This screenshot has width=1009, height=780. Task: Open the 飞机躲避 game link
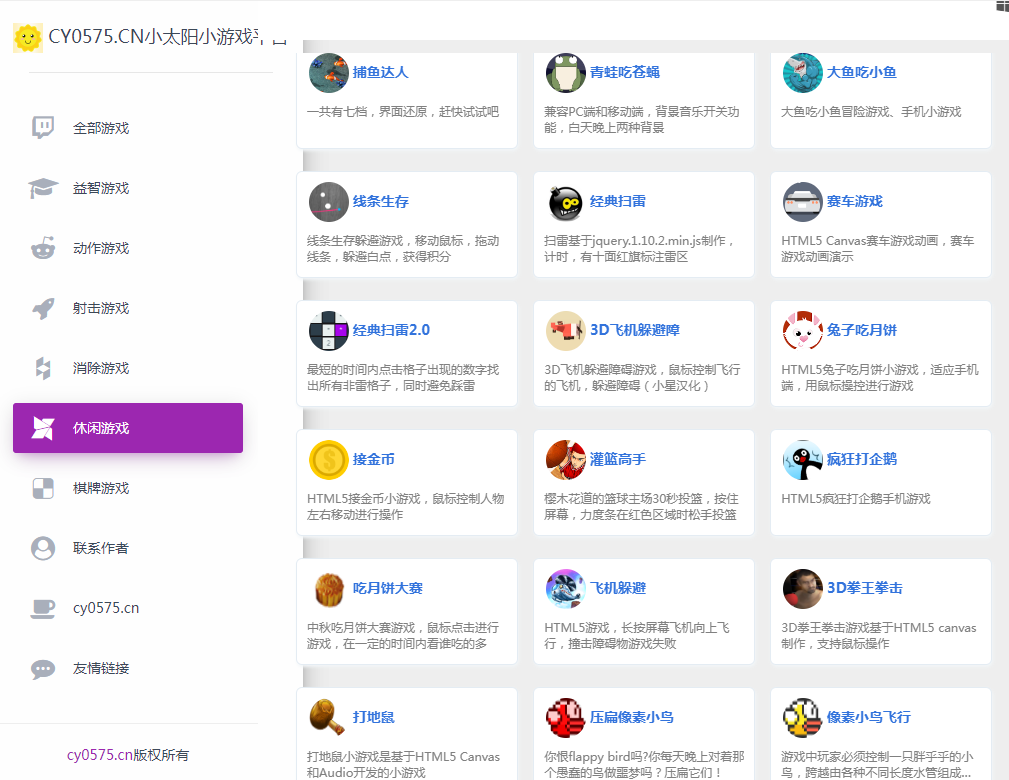(x=618, y=588)
